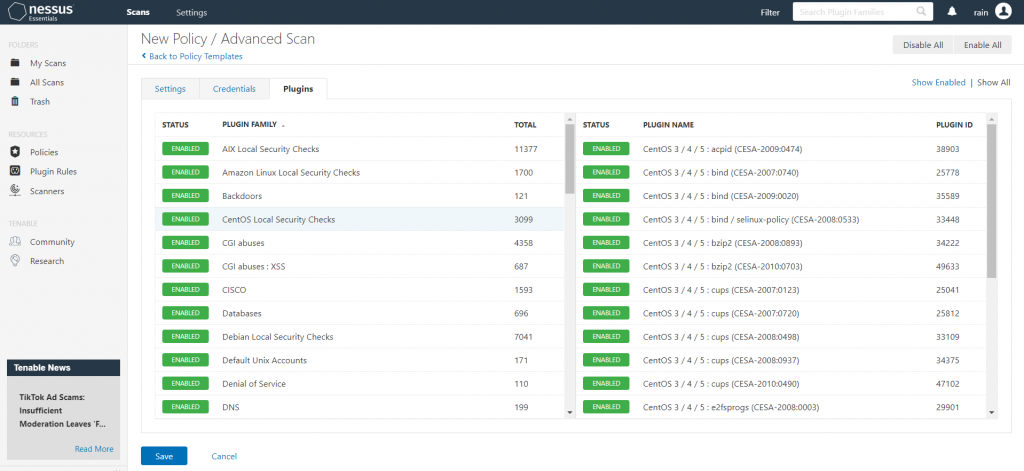Click plugin bzip2 (CESA-2008:0893)
This screenshot has height=471, width=1024.
(x=722, y=243)
